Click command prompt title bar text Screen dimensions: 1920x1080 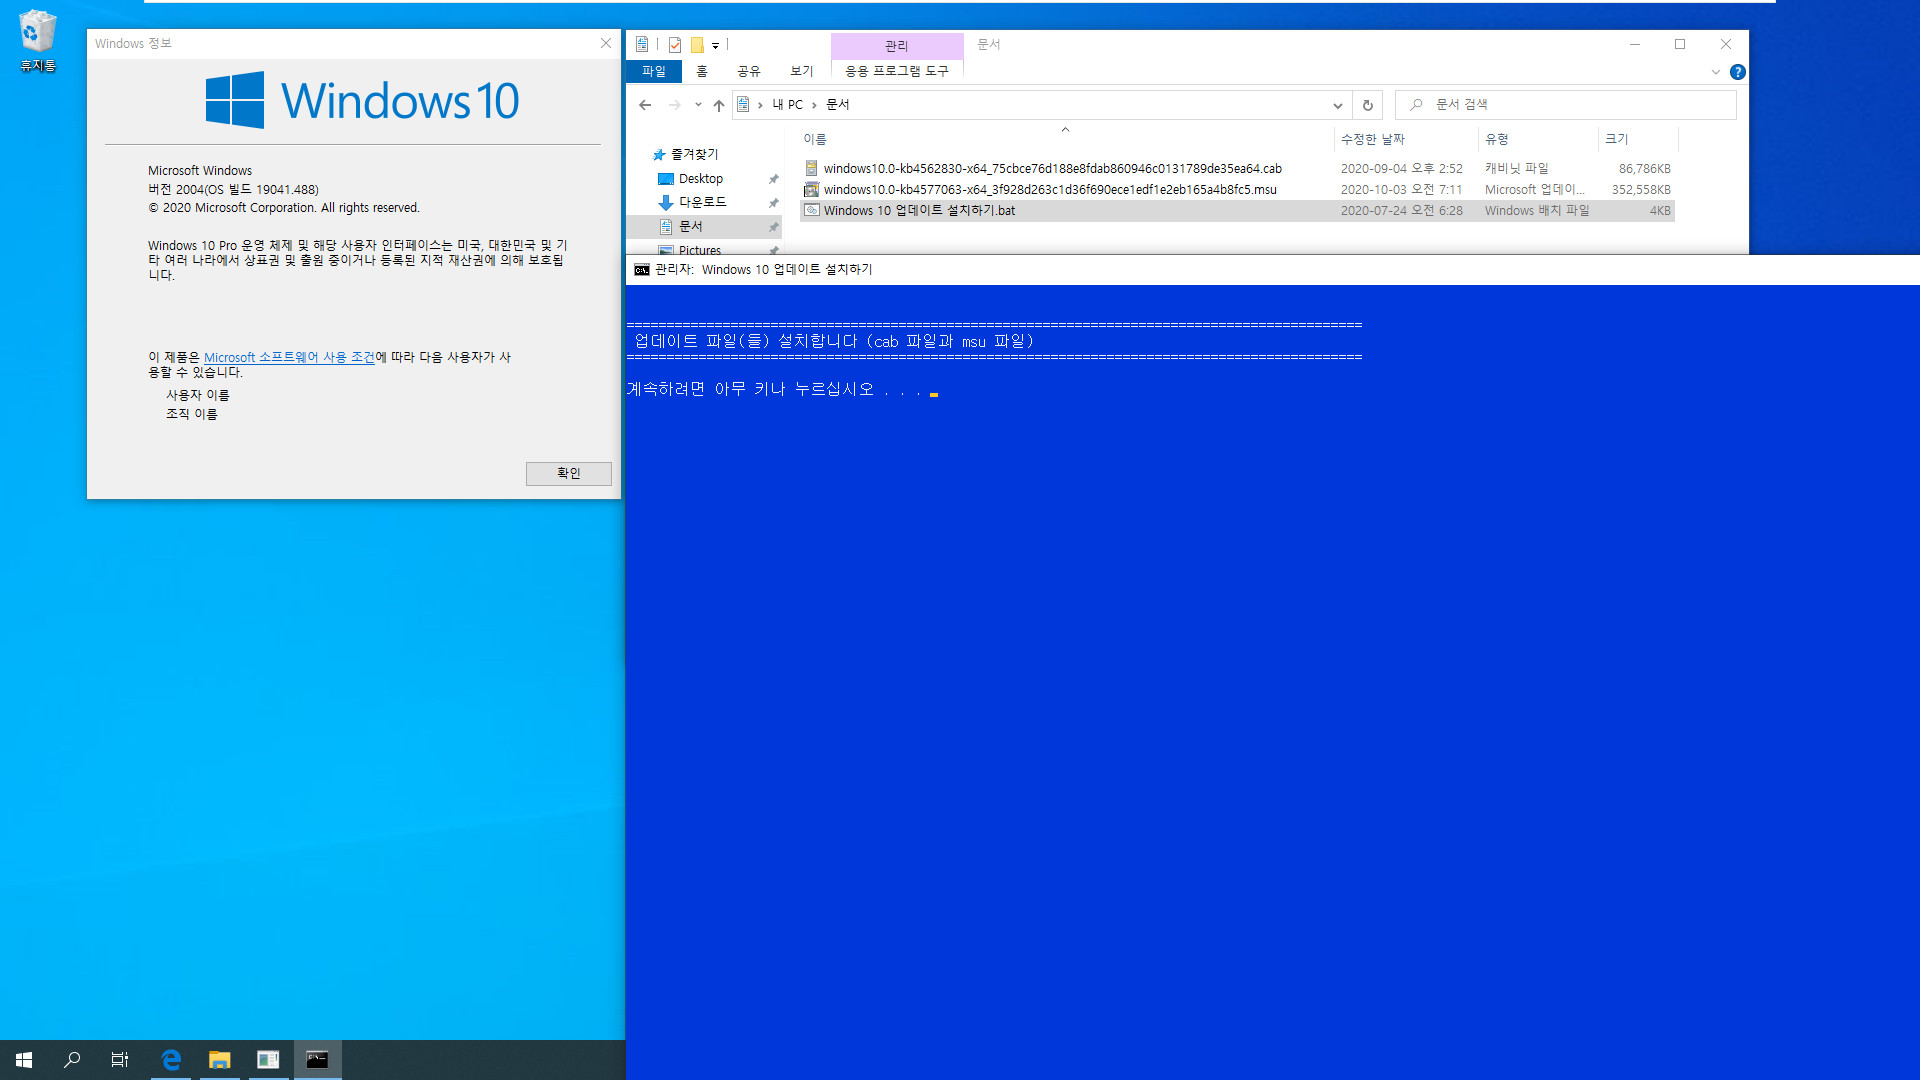[x=763, y=270]
